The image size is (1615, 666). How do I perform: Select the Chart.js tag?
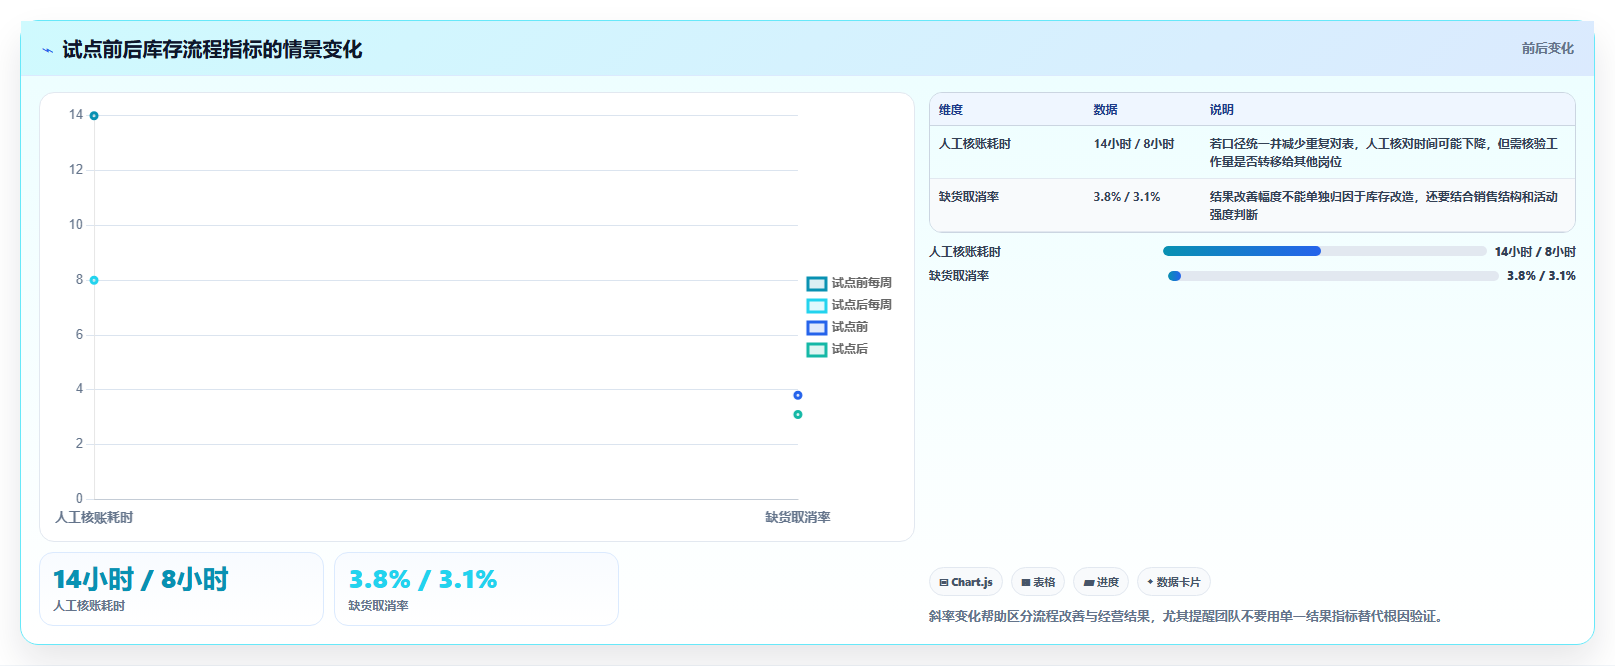pyautogui.click(x=966, y=582)
